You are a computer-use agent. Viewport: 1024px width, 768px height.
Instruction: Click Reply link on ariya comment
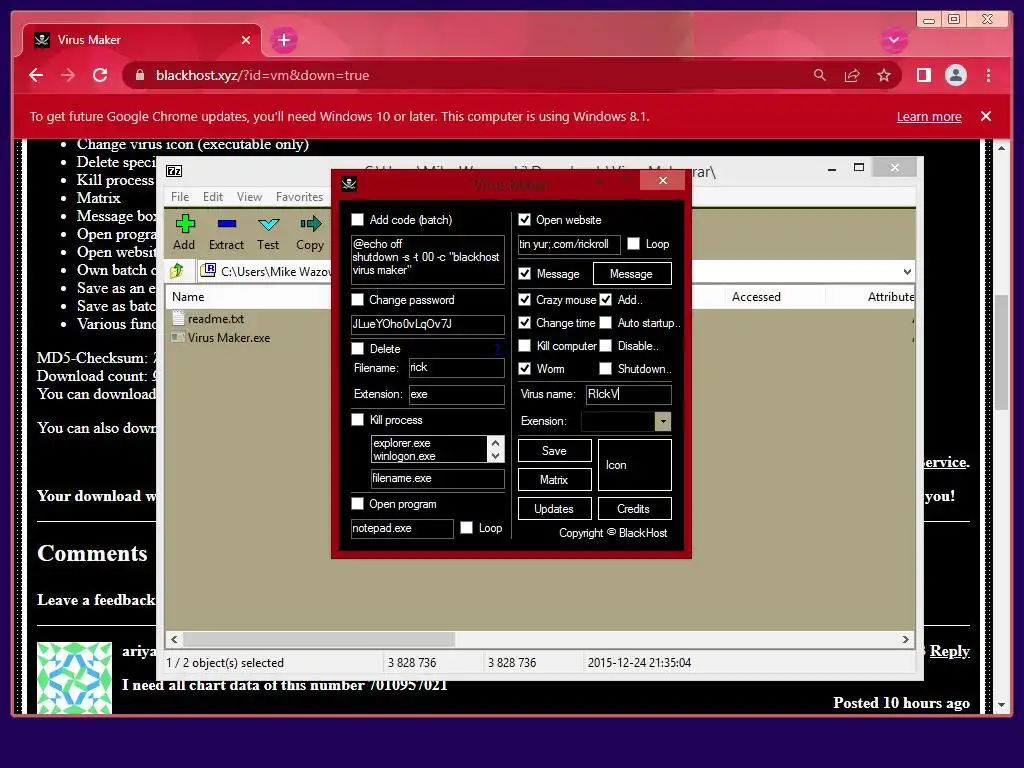(x=950, y=650)
